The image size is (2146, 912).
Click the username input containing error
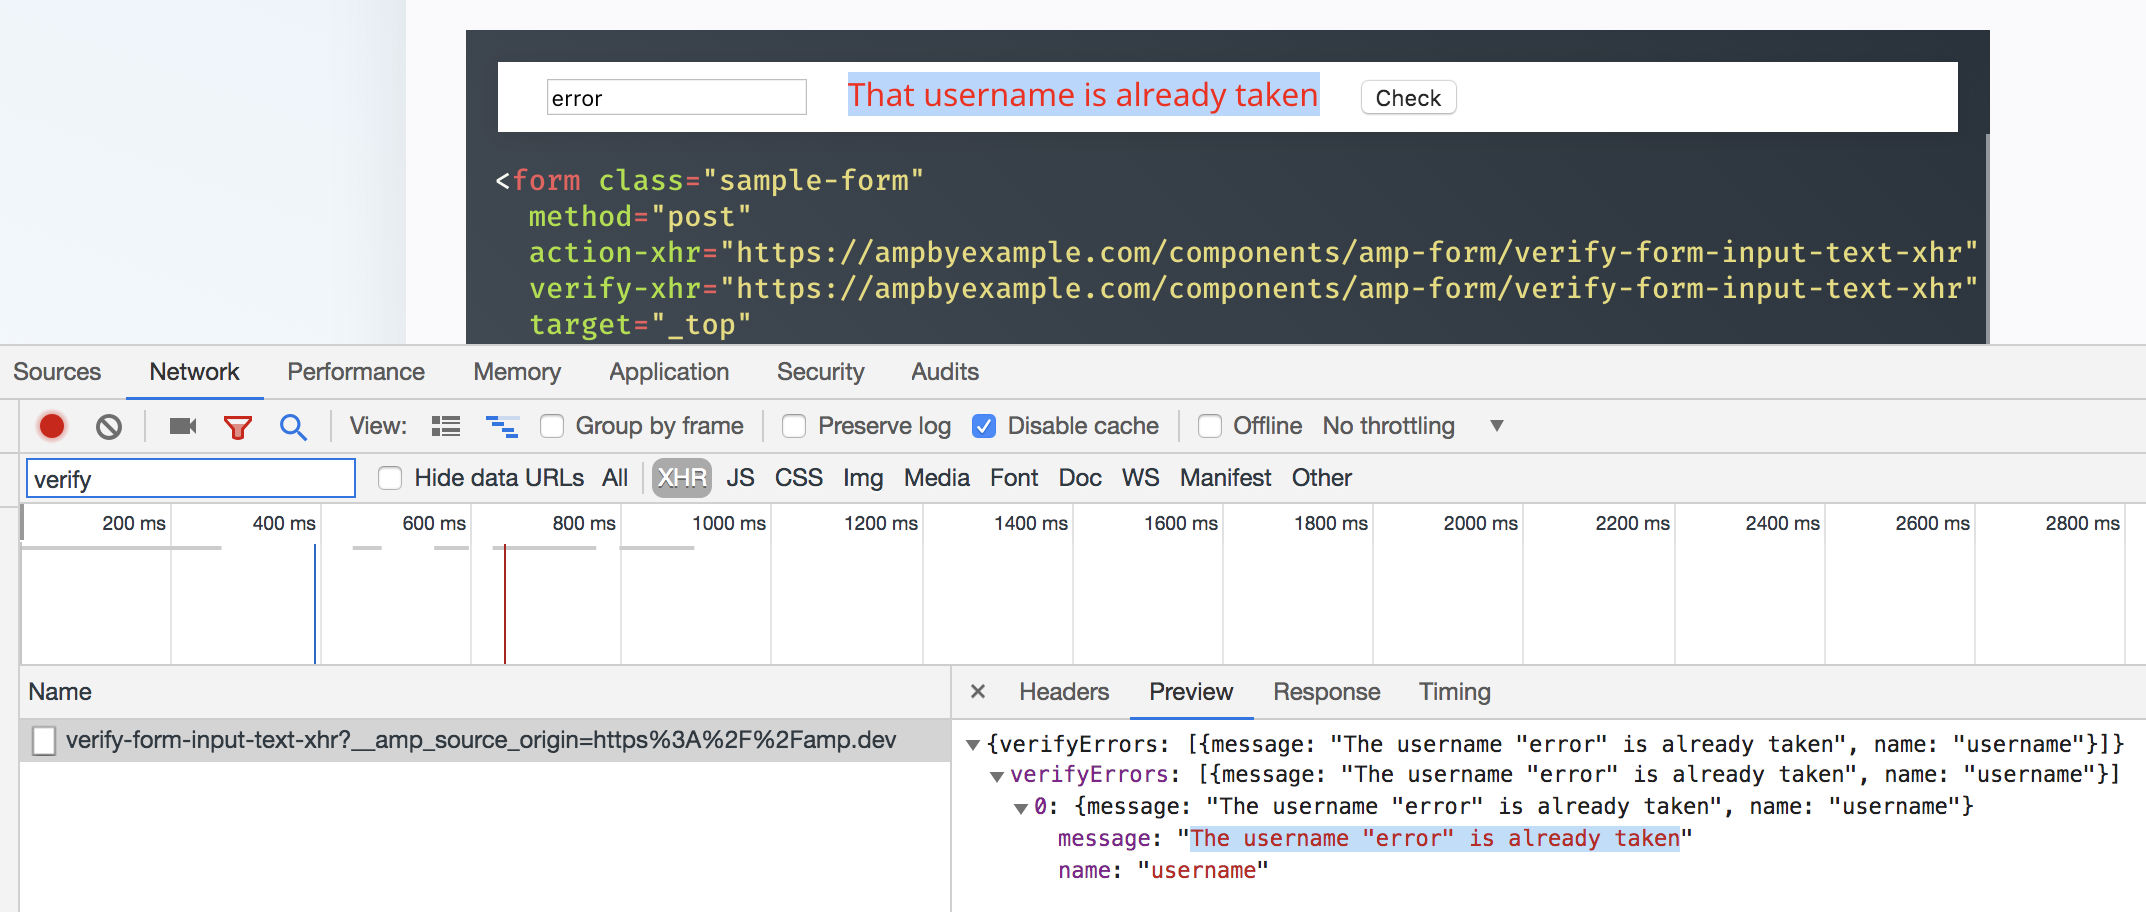coord(676,97)
